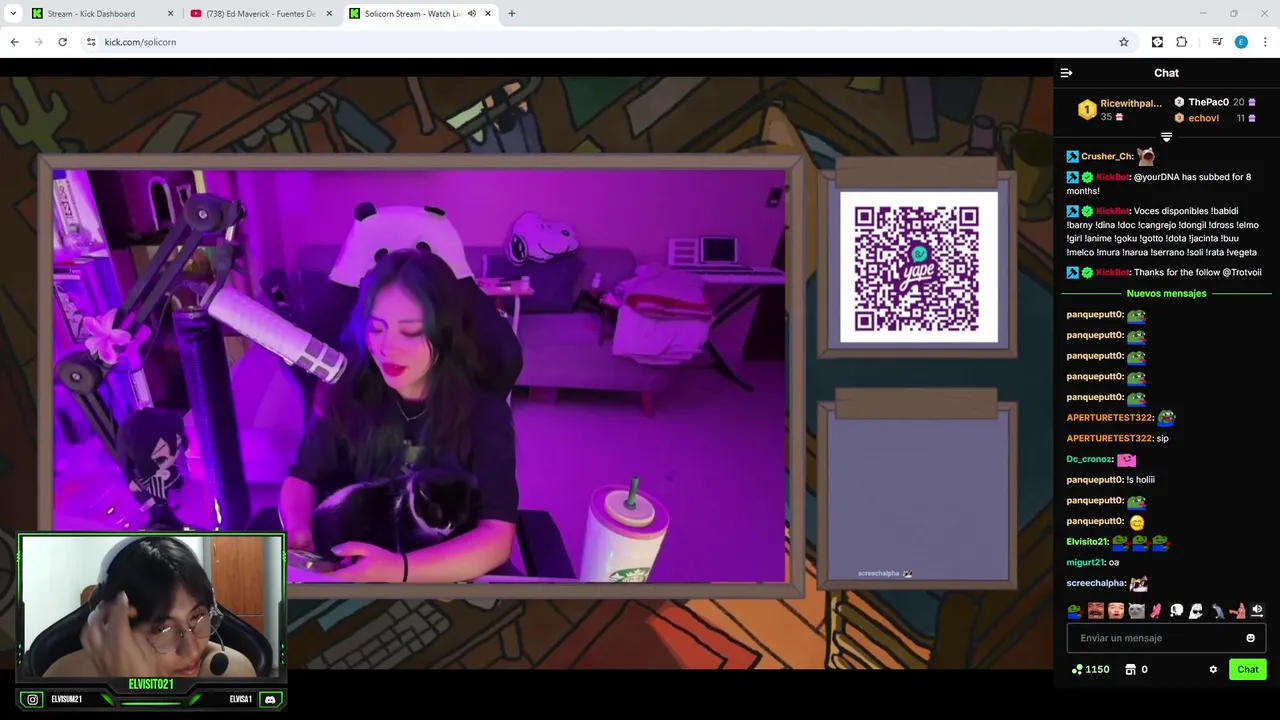Open Chrome three-dot menu

1266,42
